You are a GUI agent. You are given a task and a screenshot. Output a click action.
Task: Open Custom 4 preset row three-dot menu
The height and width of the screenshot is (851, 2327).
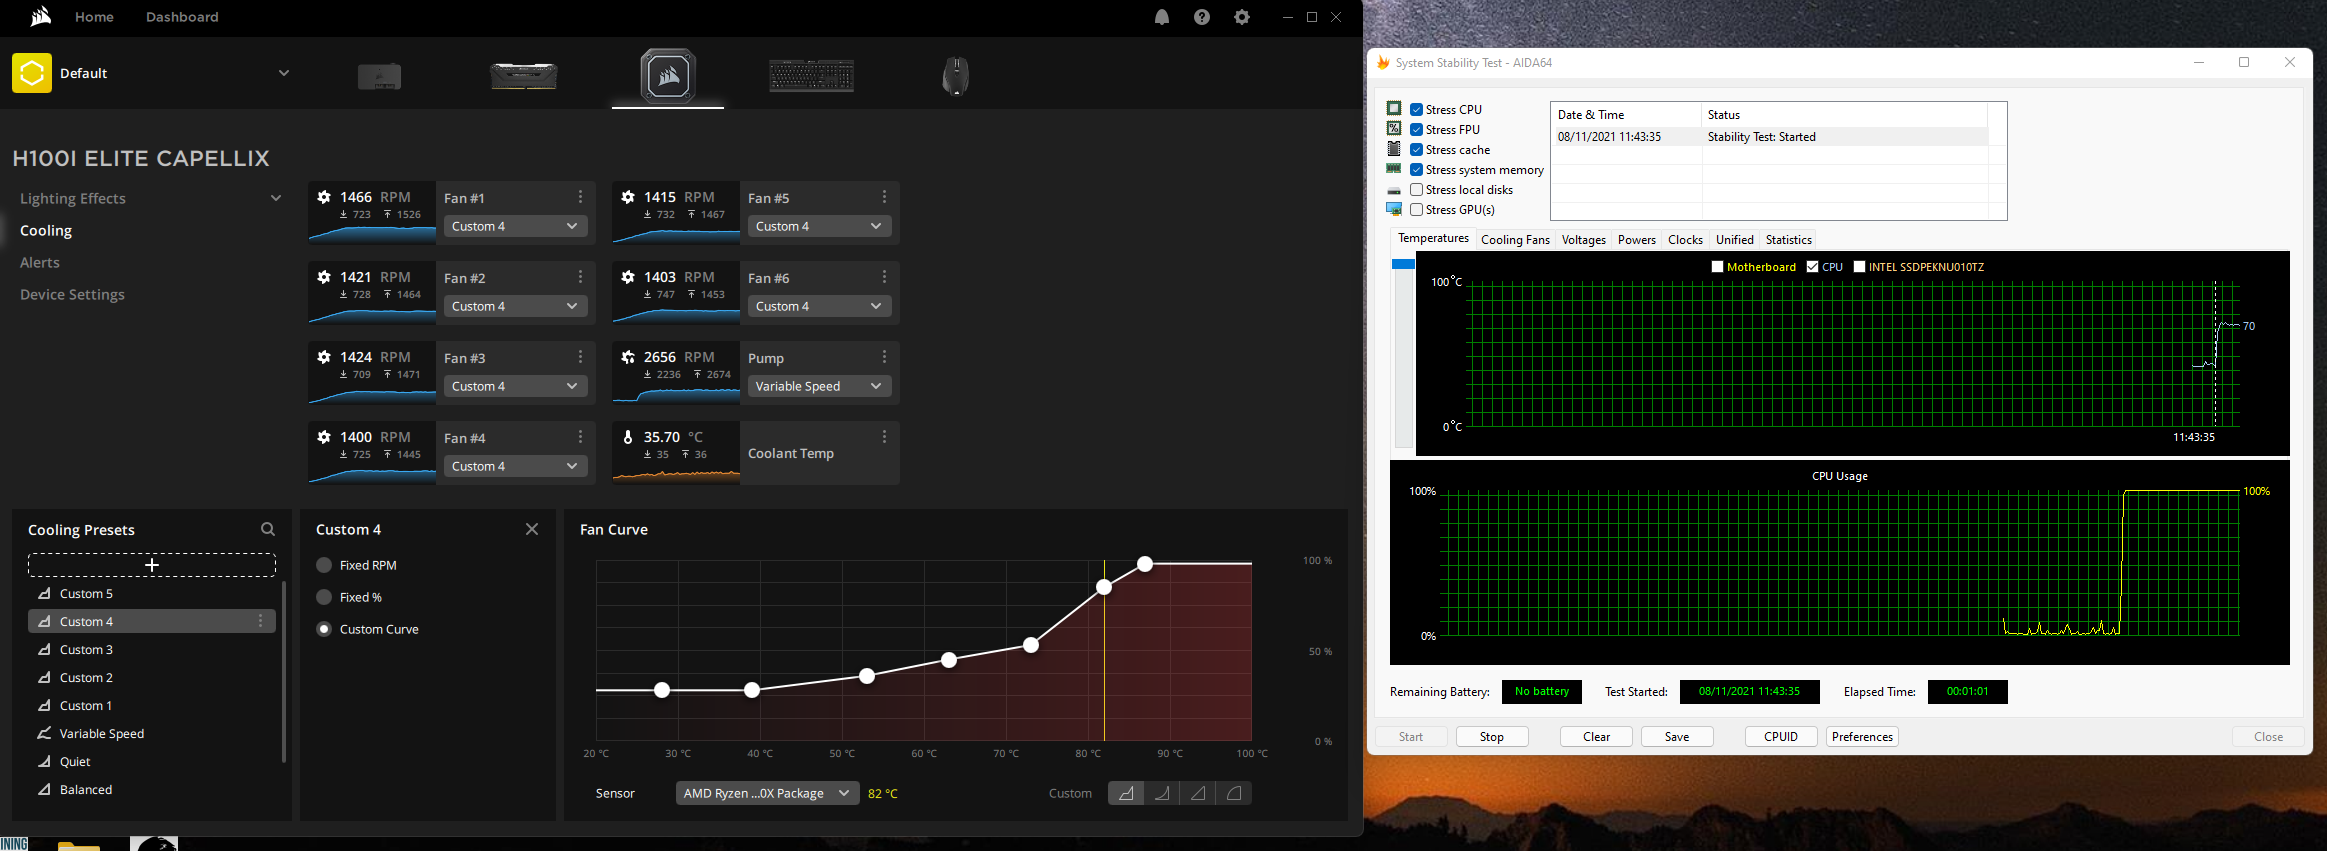(261, 621)
